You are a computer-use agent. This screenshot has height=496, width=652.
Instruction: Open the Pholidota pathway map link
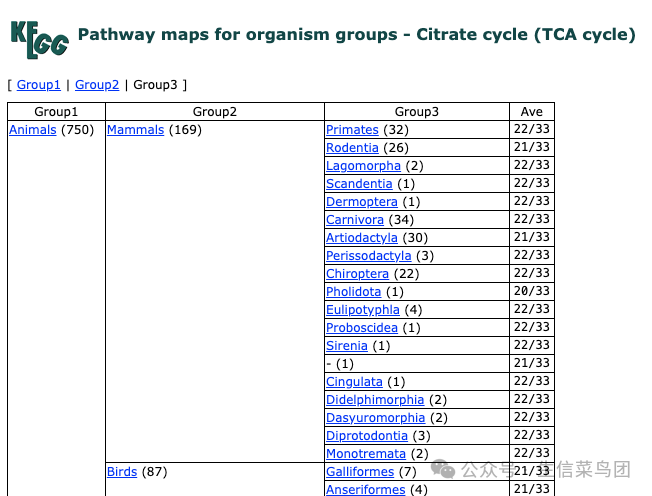point(353,291)
